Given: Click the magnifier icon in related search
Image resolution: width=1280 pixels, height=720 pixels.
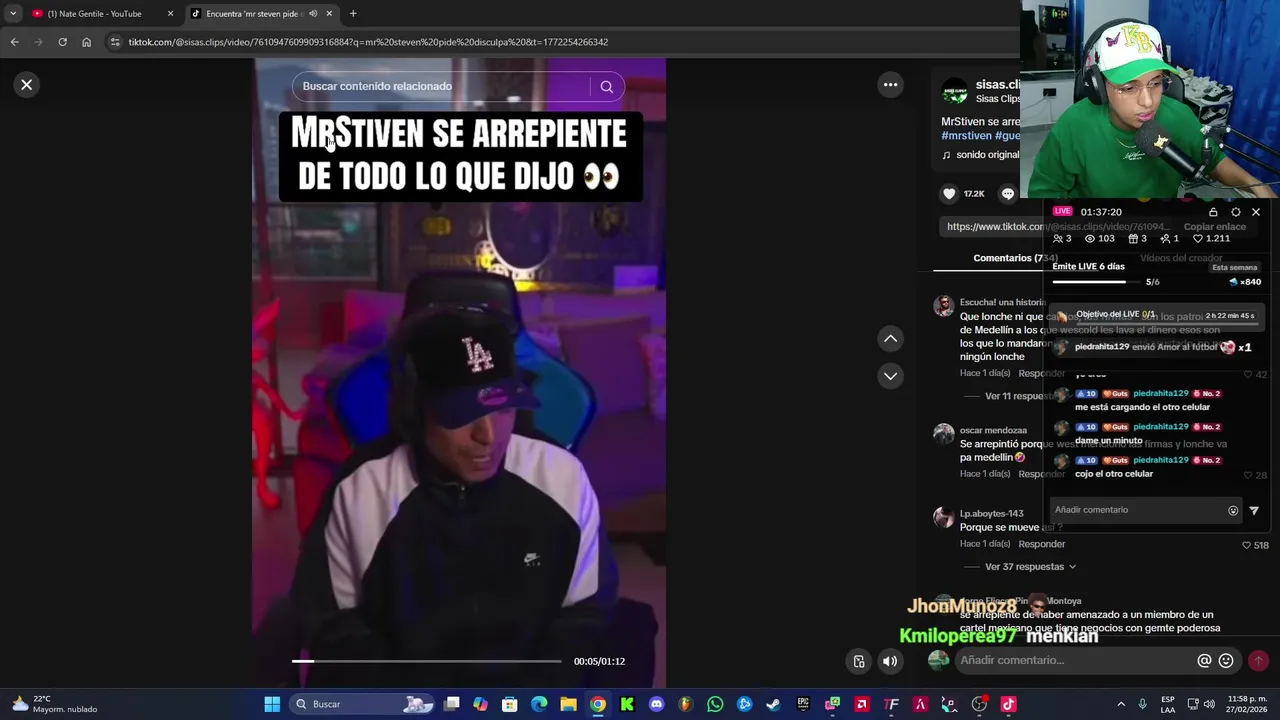Looking at the screenshot, I should point(606,86).
